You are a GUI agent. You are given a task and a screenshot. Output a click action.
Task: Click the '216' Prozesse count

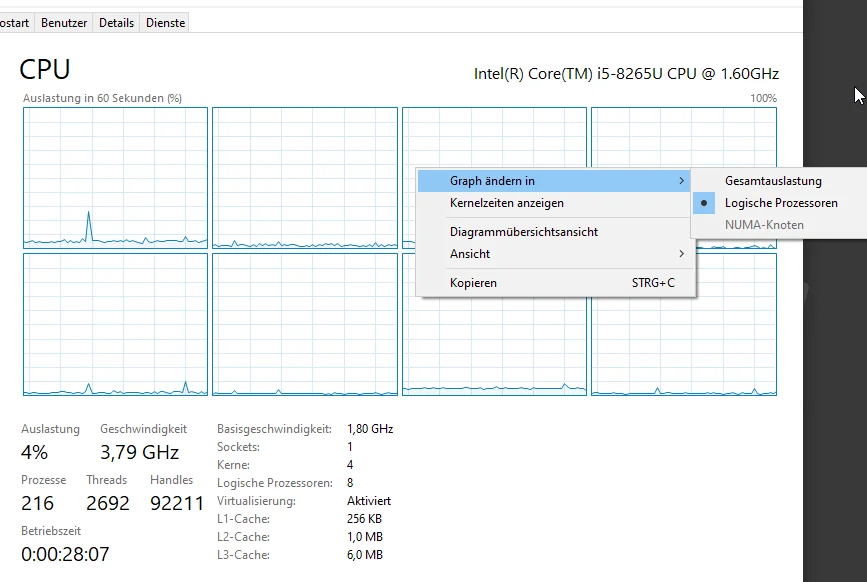38,503
